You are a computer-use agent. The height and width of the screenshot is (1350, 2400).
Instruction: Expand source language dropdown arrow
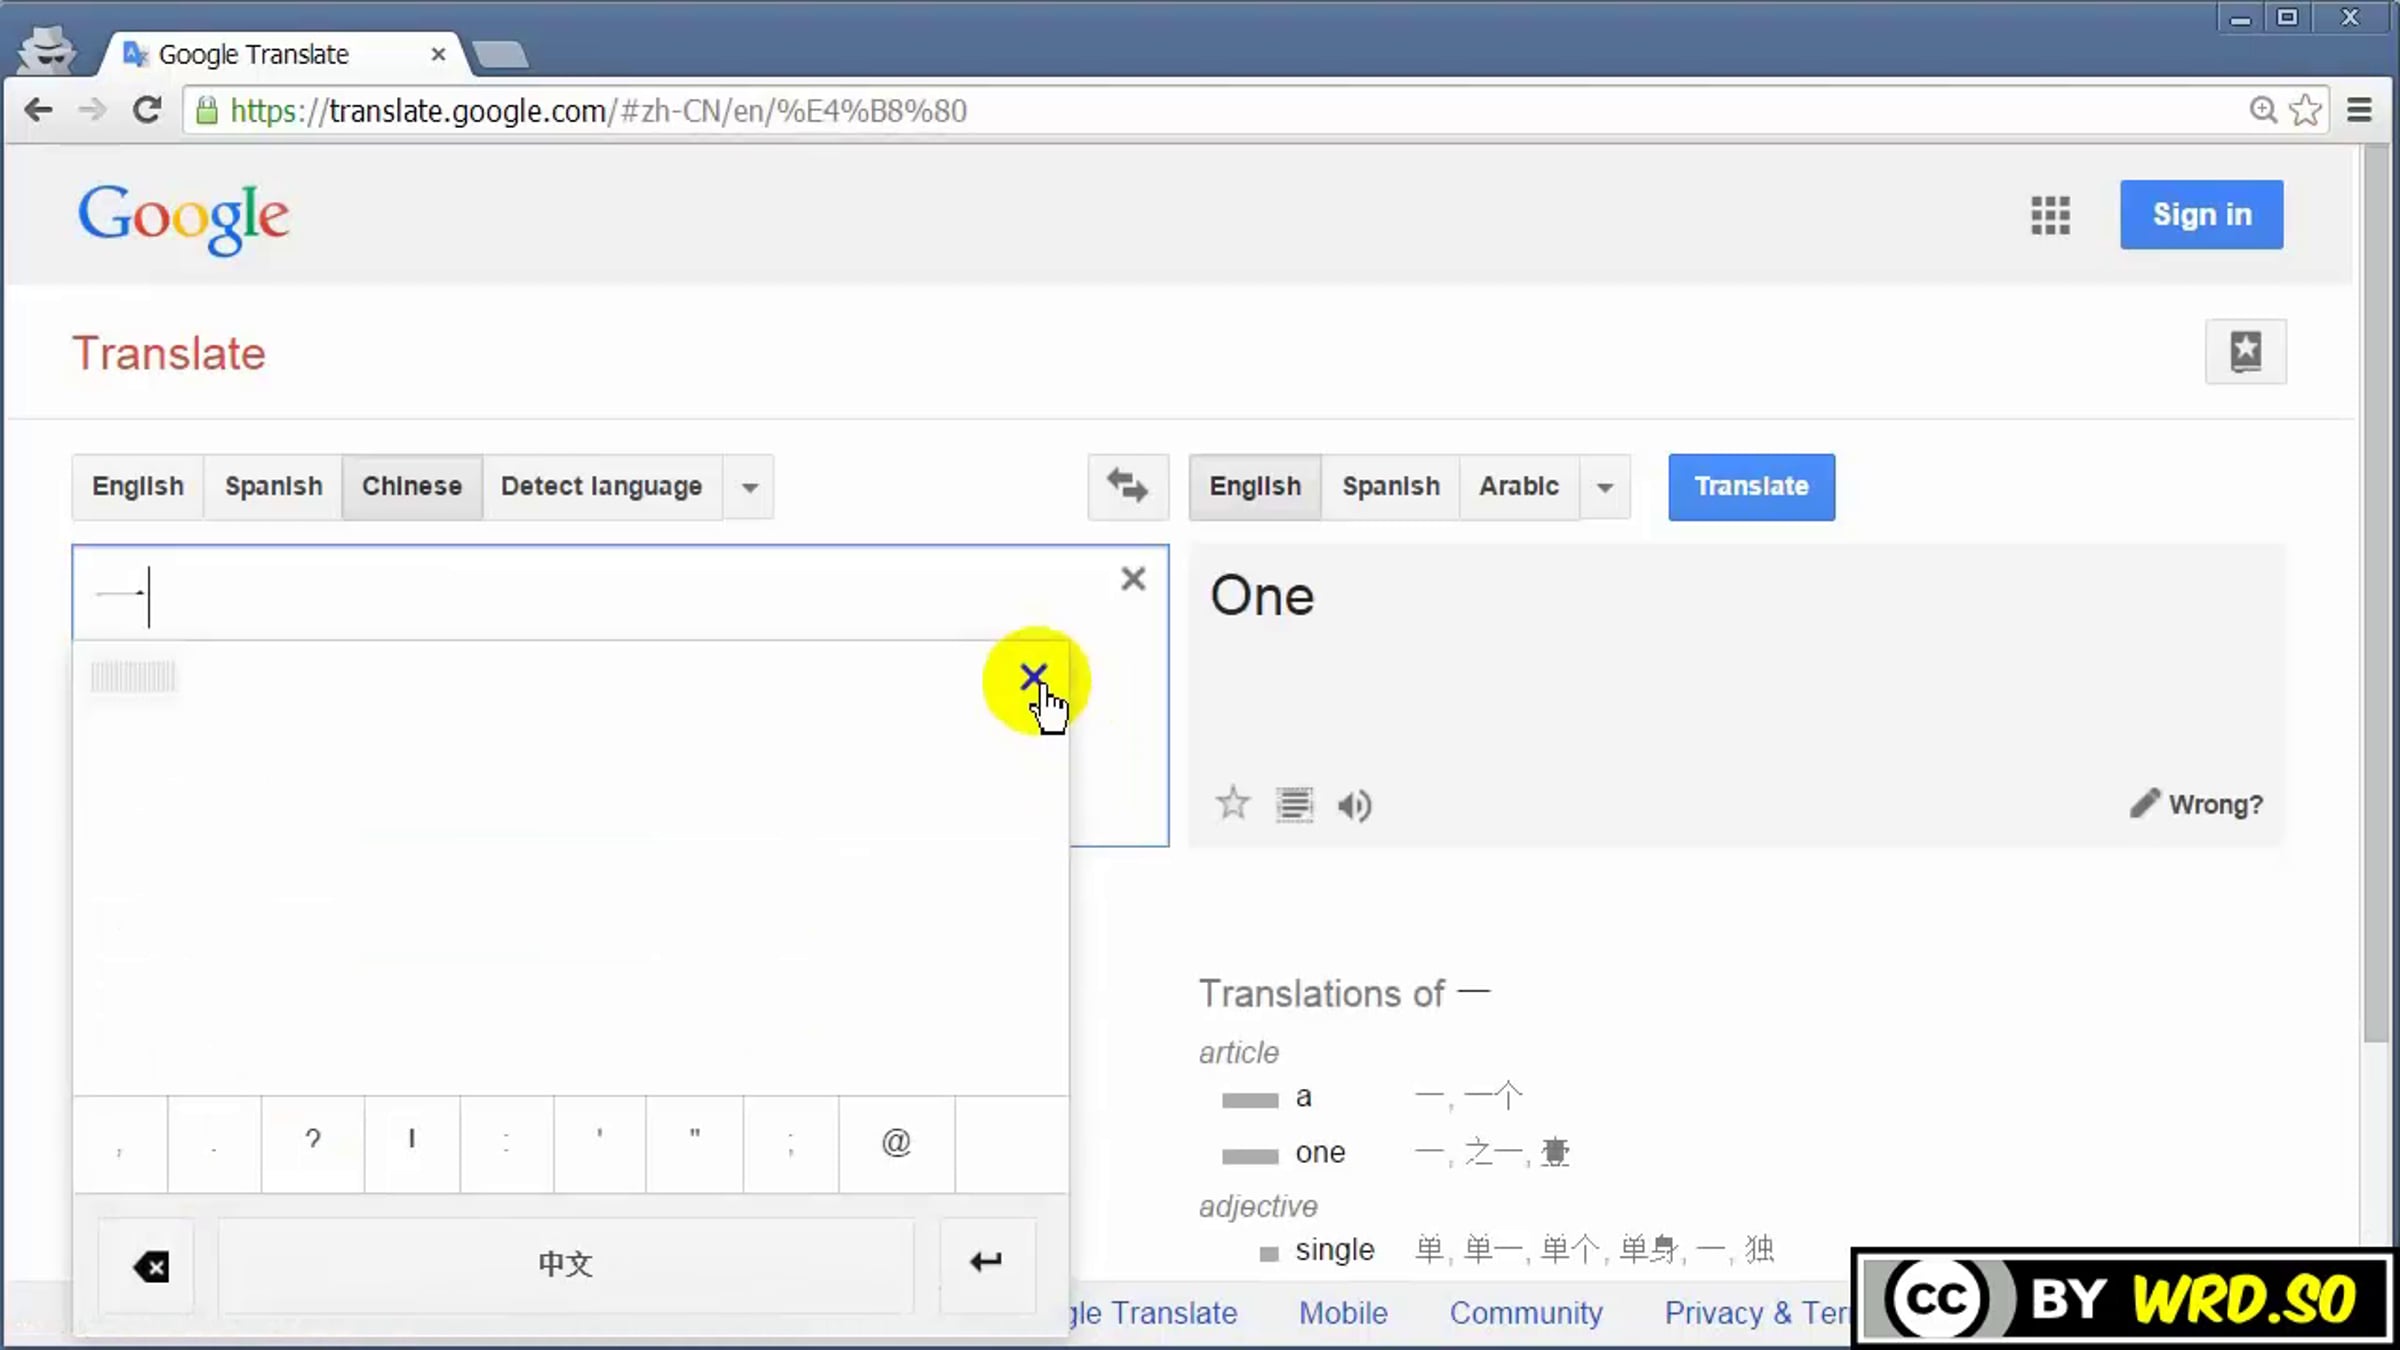pos(749,488)
